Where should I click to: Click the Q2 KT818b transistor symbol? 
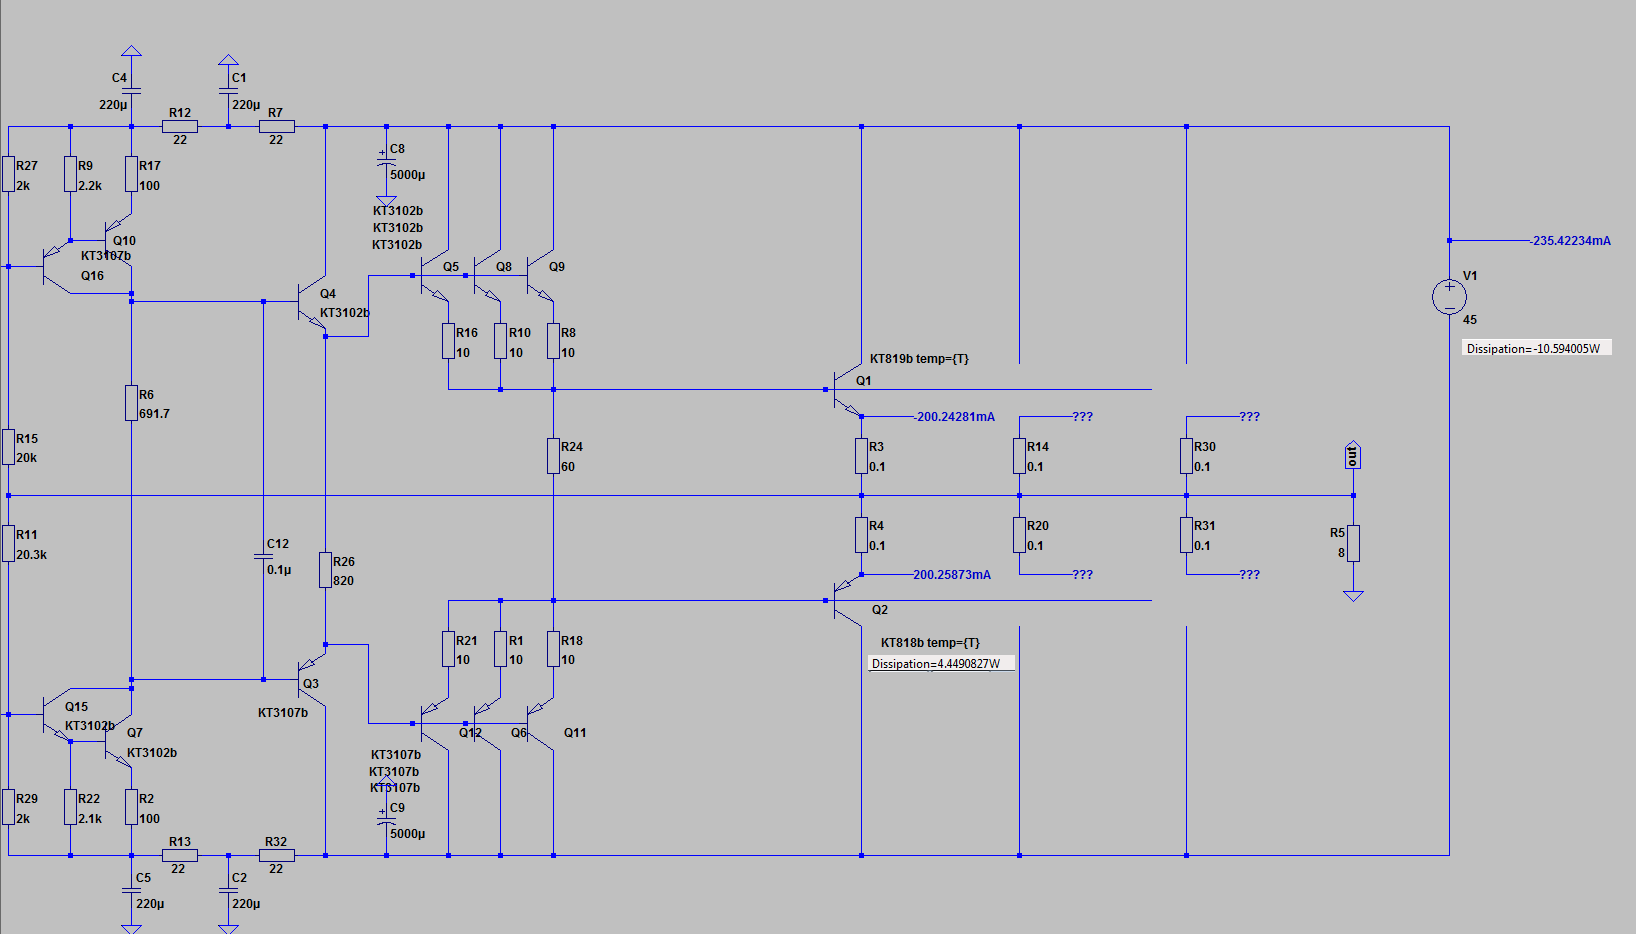click(845, 600)
